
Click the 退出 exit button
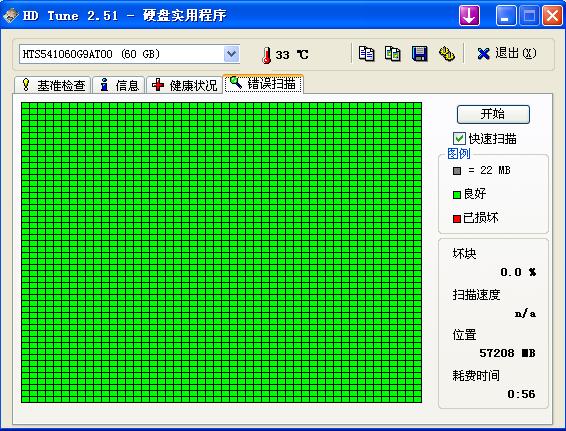tap(506, 54)
